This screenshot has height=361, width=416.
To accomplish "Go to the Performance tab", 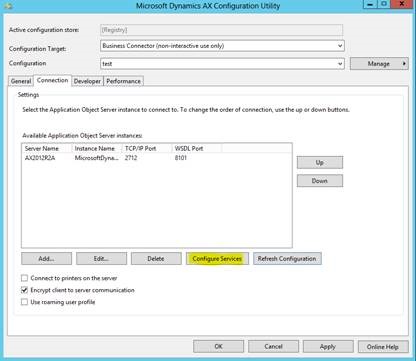I will tap(123, 81).
